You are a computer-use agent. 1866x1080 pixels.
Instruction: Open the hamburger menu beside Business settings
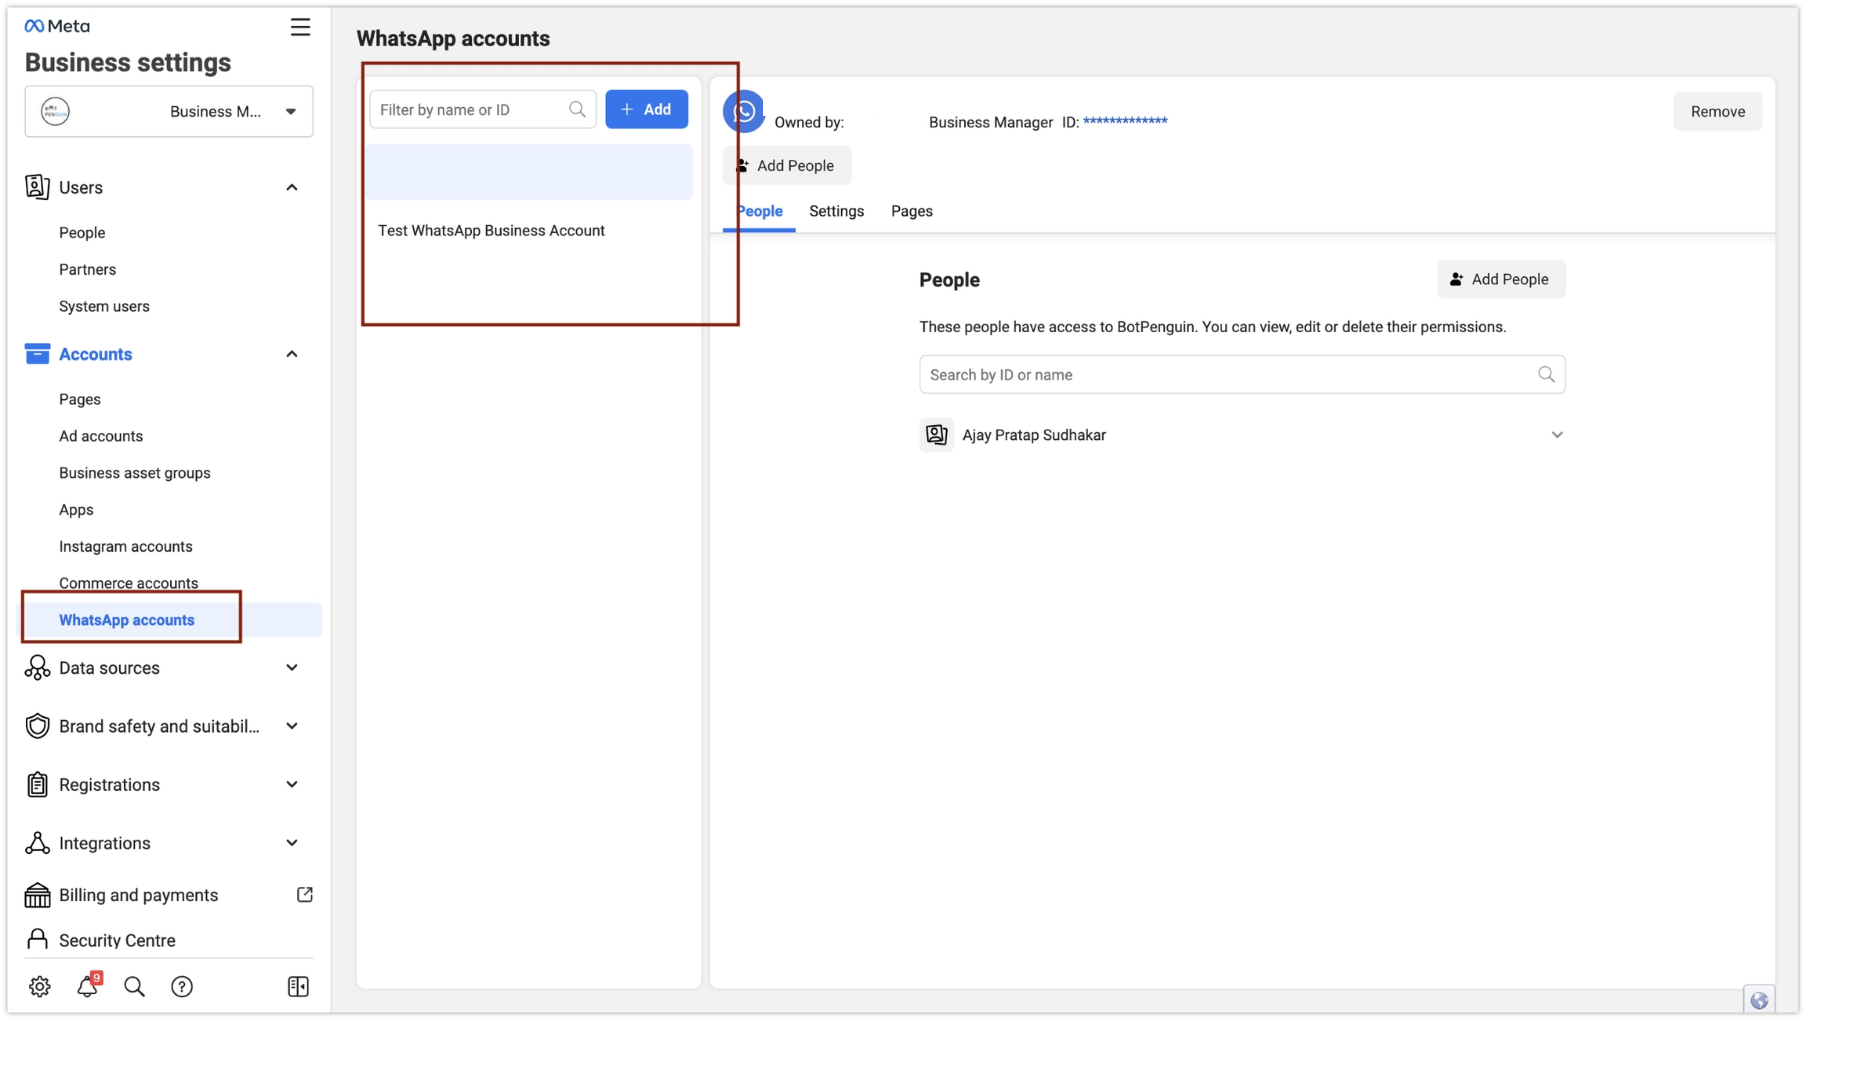[300, 27]
